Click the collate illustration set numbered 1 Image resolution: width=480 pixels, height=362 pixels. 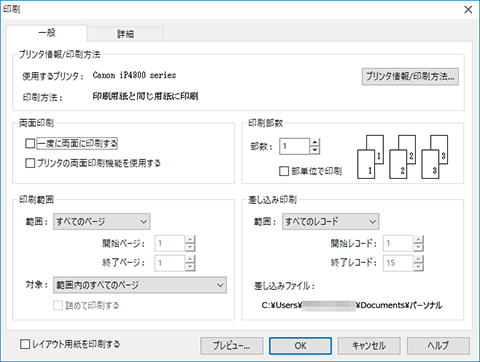(x=370, y=157)
